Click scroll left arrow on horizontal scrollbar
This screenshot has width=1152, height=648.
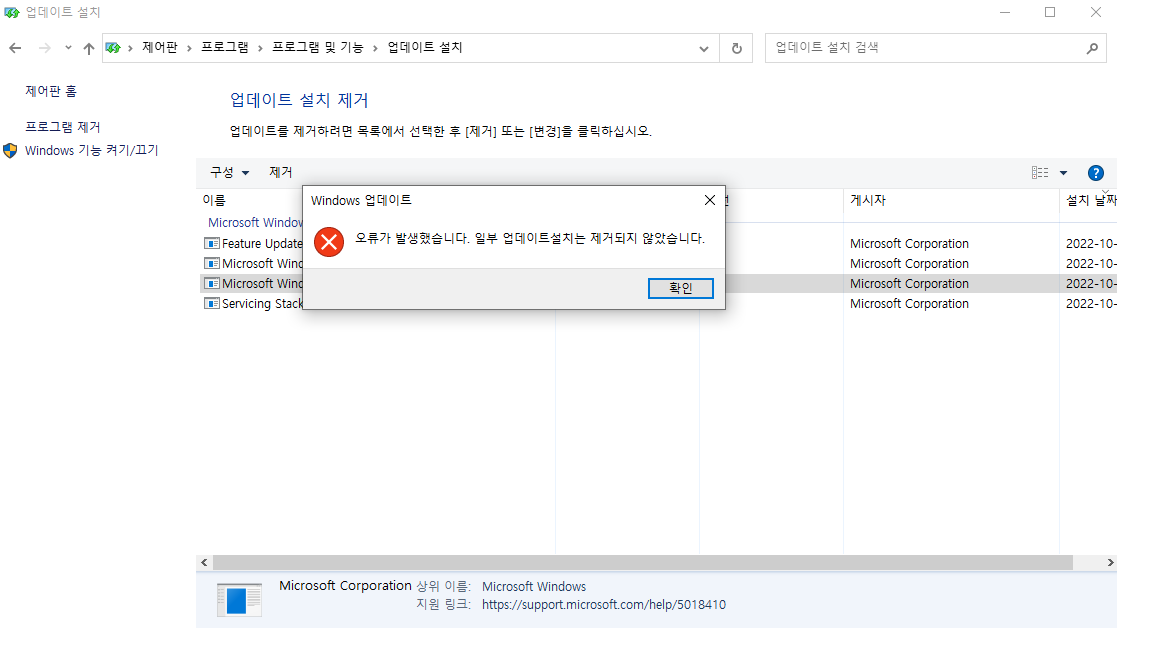204,563
